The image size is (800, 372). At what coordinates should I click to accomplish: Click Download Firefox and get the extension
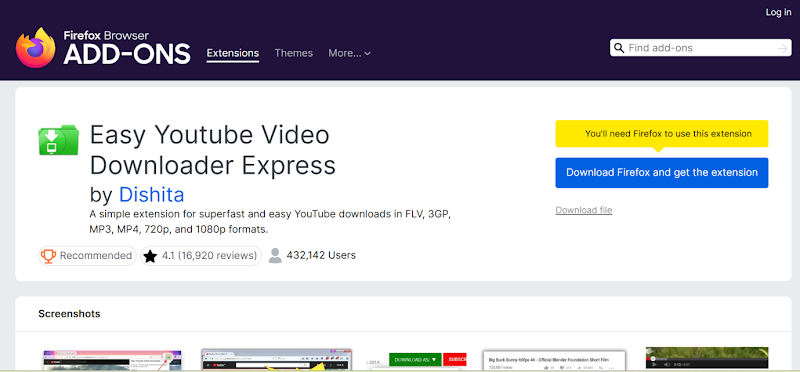coord(662,172)
